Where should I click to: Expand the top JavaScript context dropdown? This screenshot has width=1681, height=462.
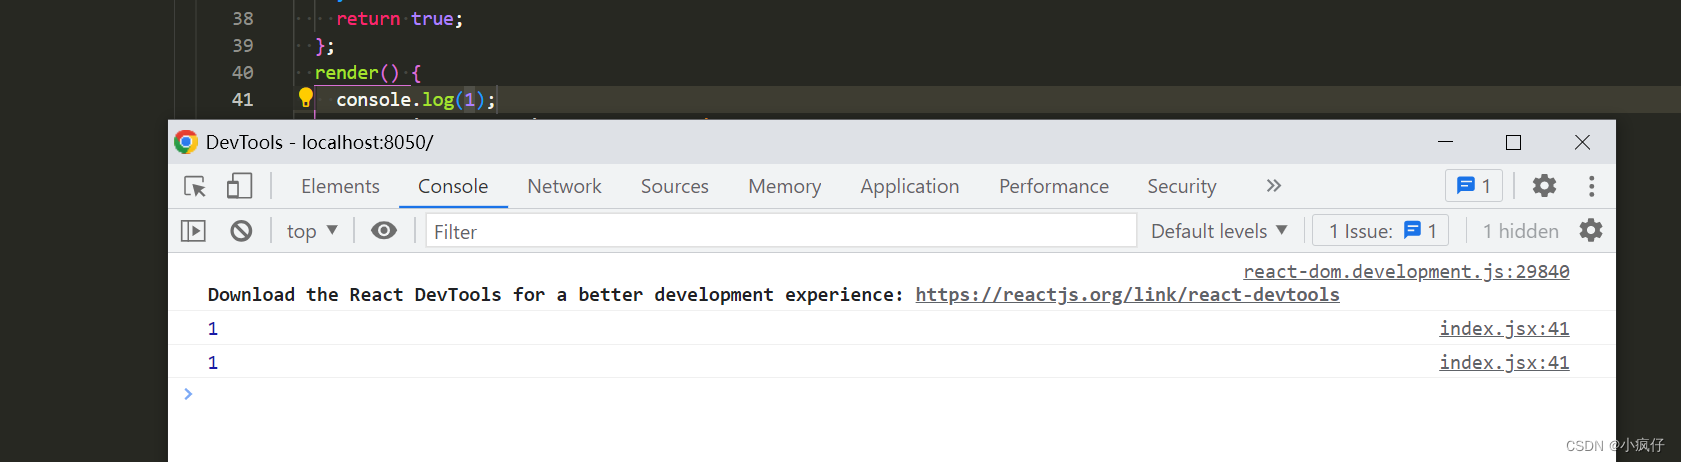312,231
